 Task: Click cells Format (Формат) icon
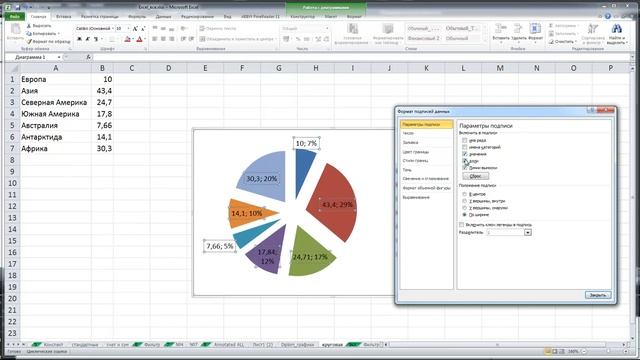click(535, 29)
